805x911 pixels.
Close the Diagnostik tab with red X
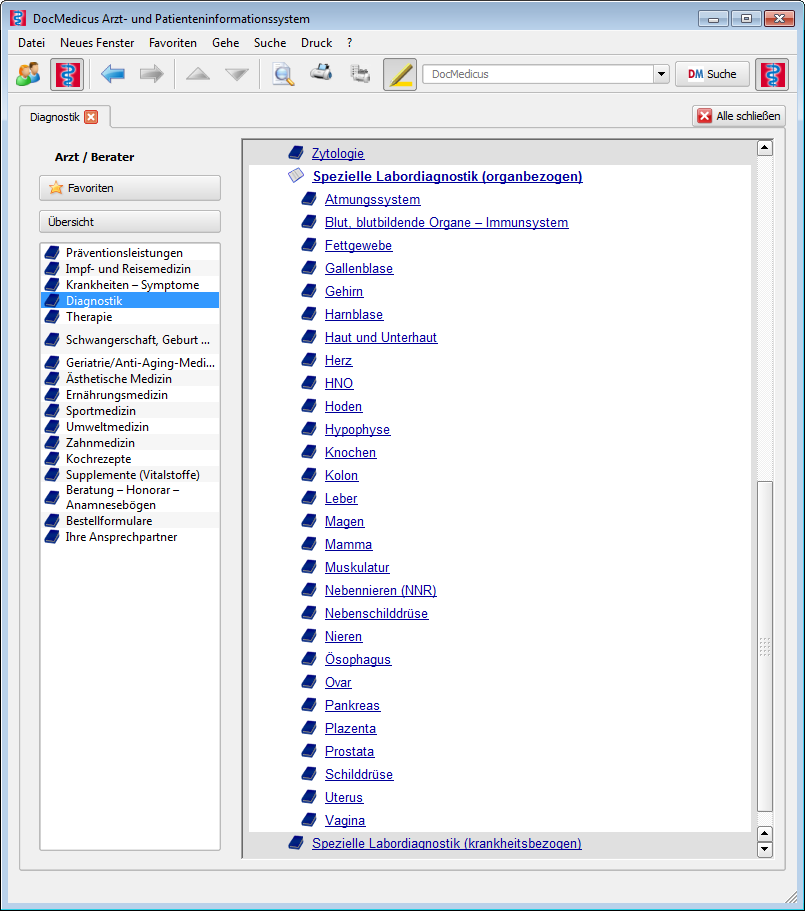point(91,117)
